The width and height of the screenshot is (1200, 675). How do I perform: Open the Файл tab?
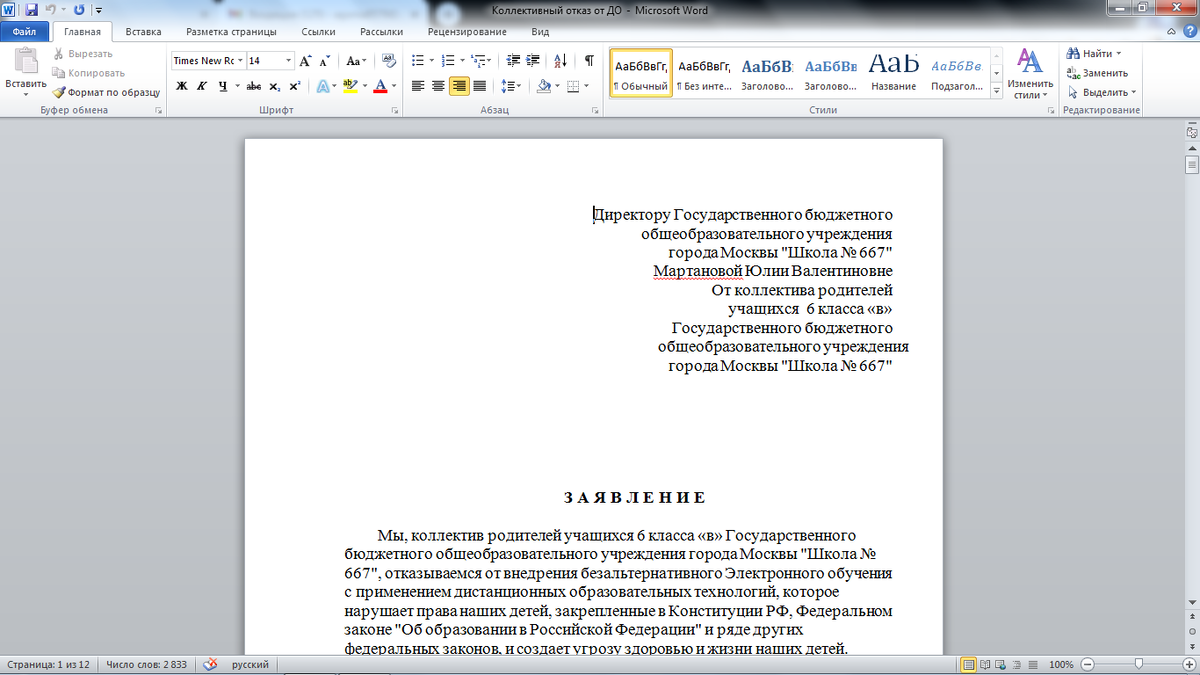click(x=24, y=32)
